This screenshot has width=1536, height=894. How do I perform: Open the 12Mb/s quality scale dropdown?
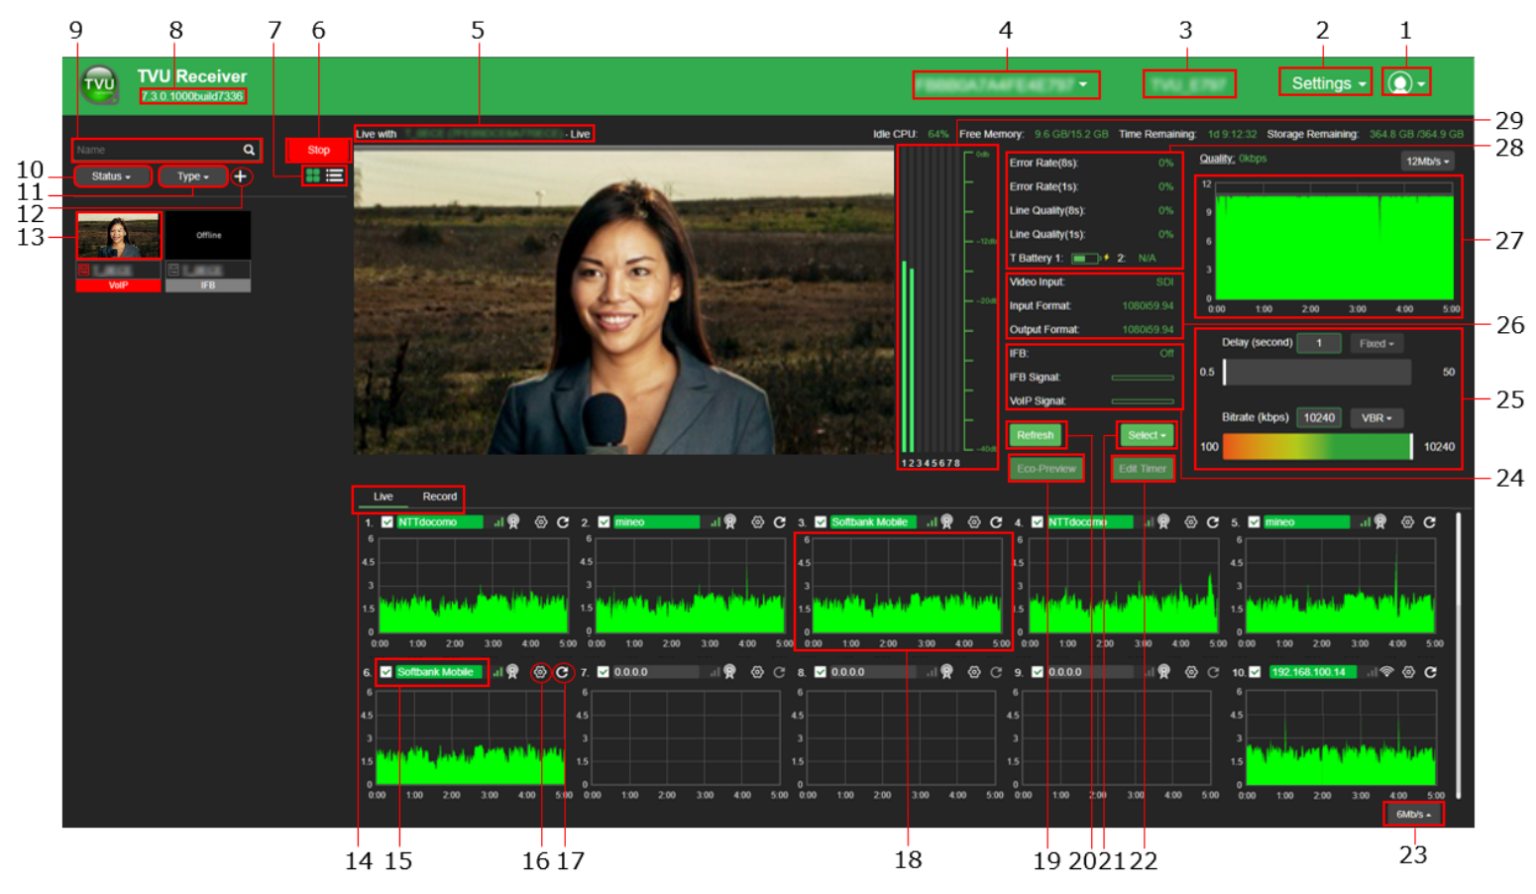point(1426,161)
